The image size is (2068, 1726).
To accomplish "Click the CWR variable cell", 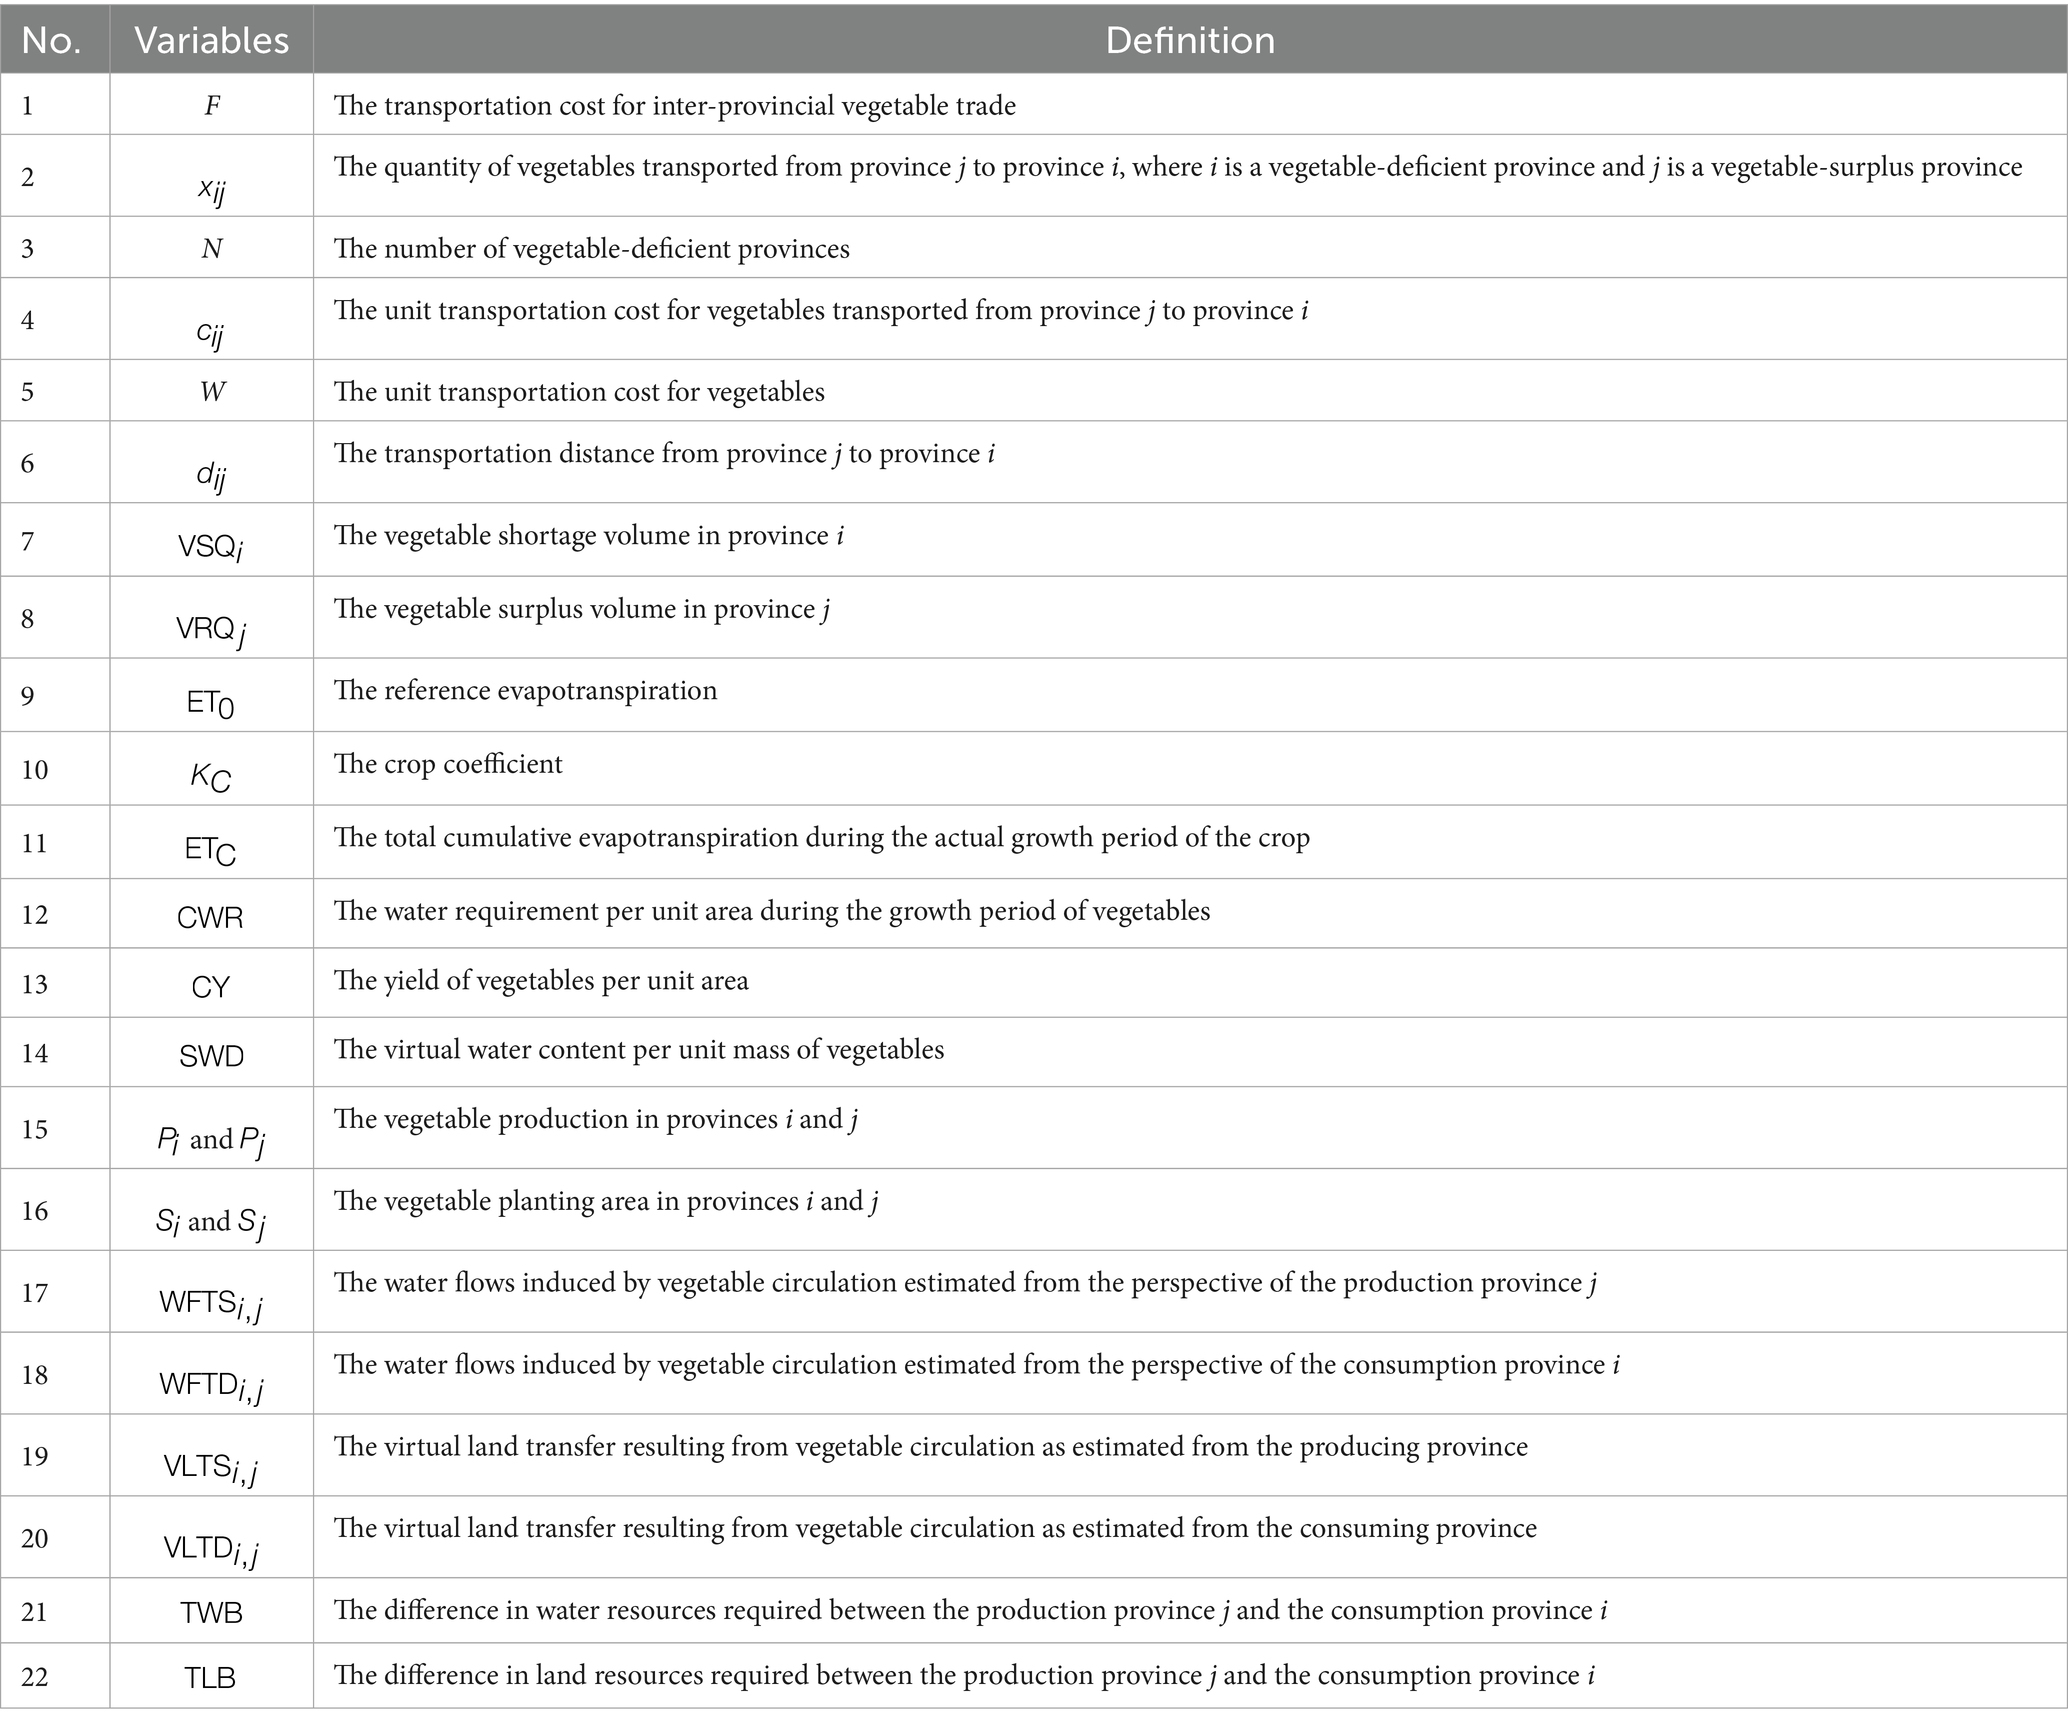I will 211,917.
